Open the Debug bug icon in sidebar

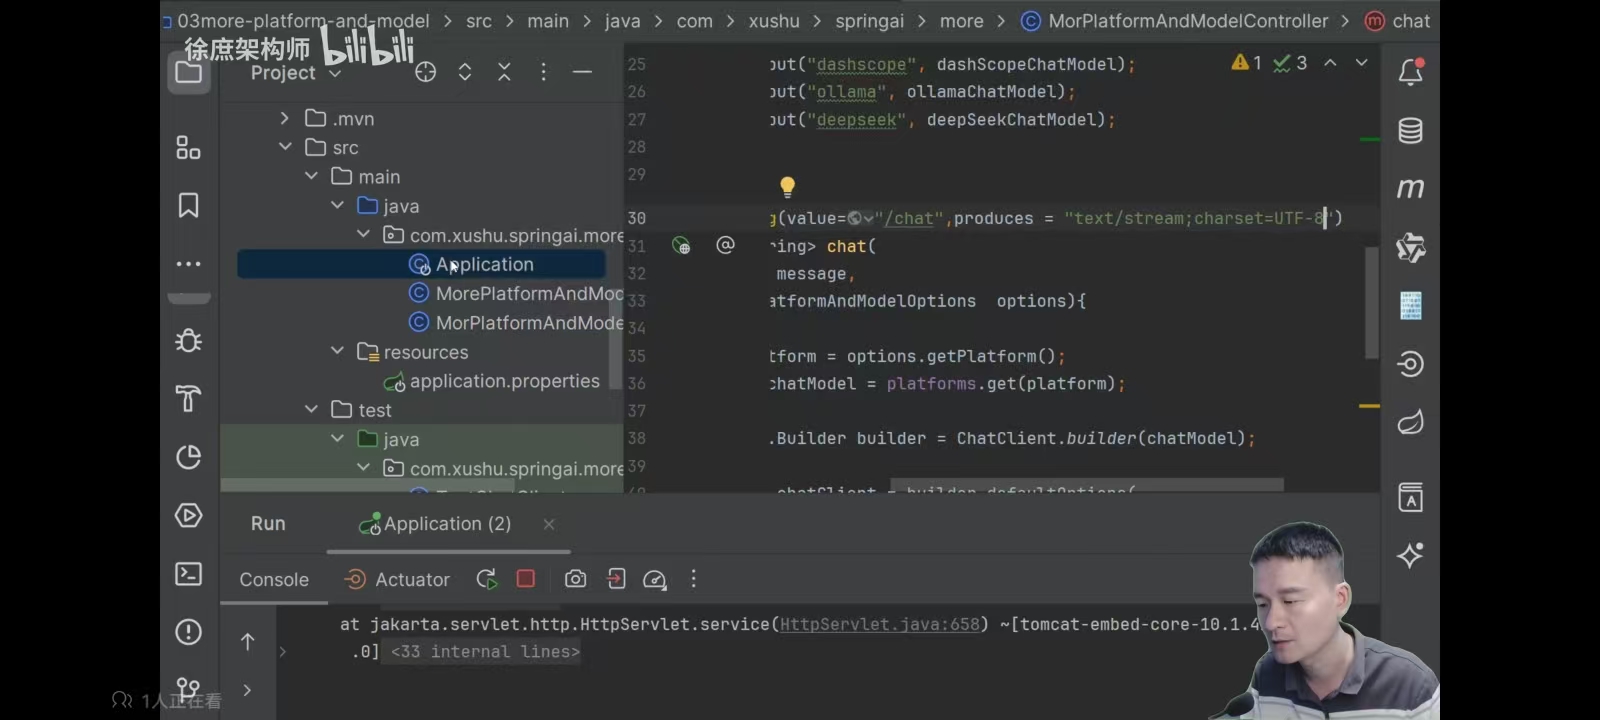(188, 341)
